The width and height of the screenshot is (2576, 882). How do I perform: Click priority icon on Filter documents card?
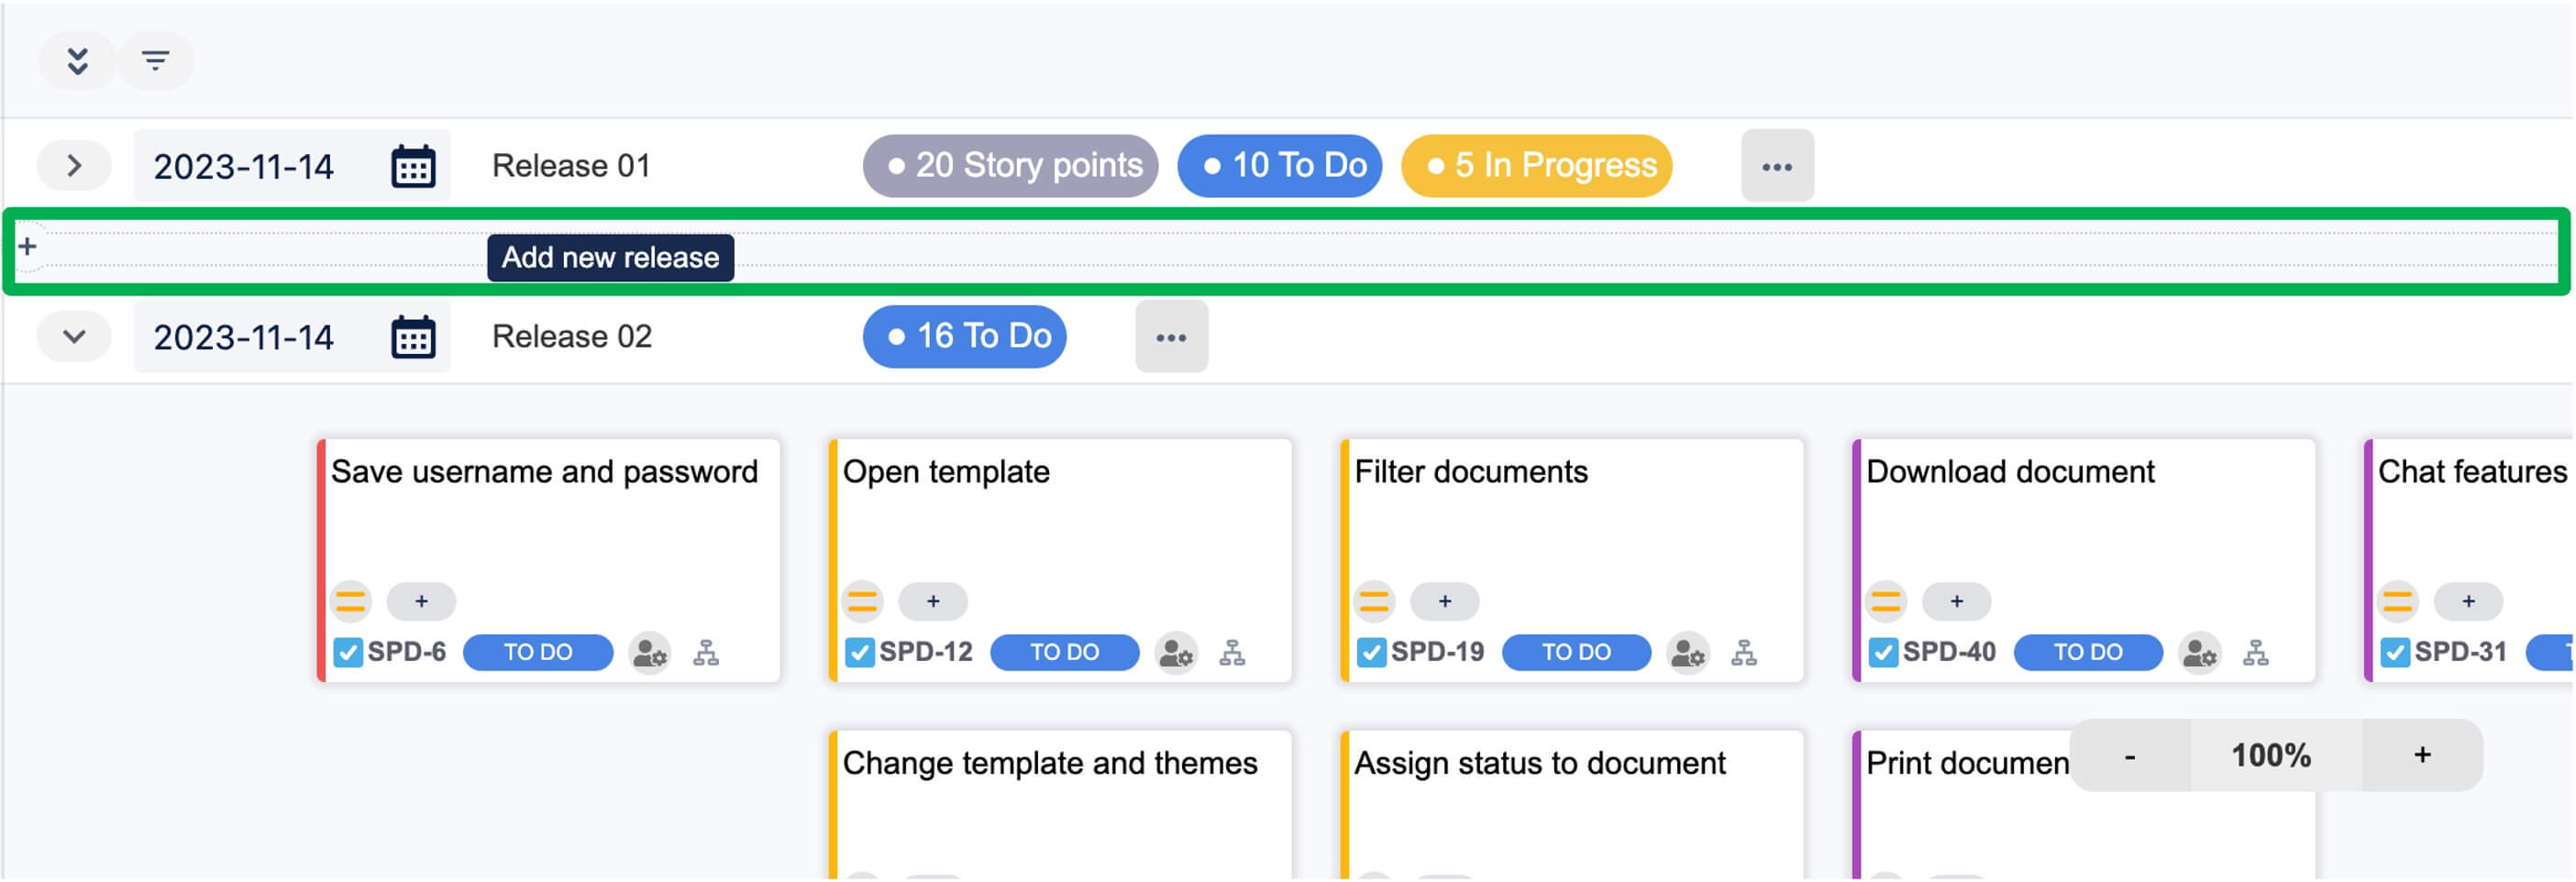[x=1374, y=601]
